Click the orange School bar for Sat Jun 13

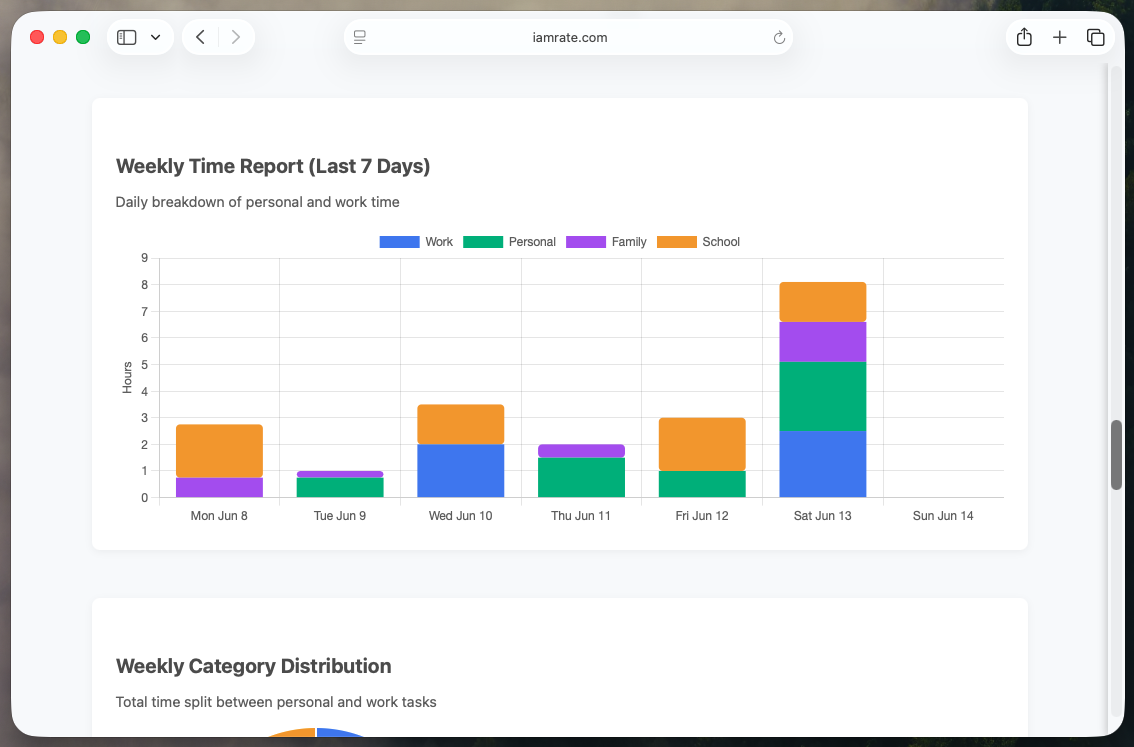823,302
